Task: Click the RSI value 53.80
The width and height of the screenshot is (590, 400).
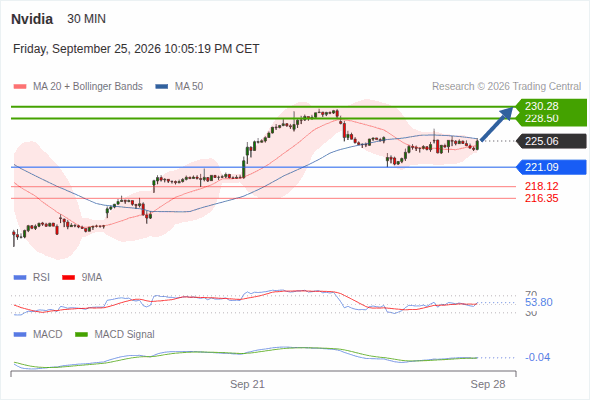Action: (538, 303)
